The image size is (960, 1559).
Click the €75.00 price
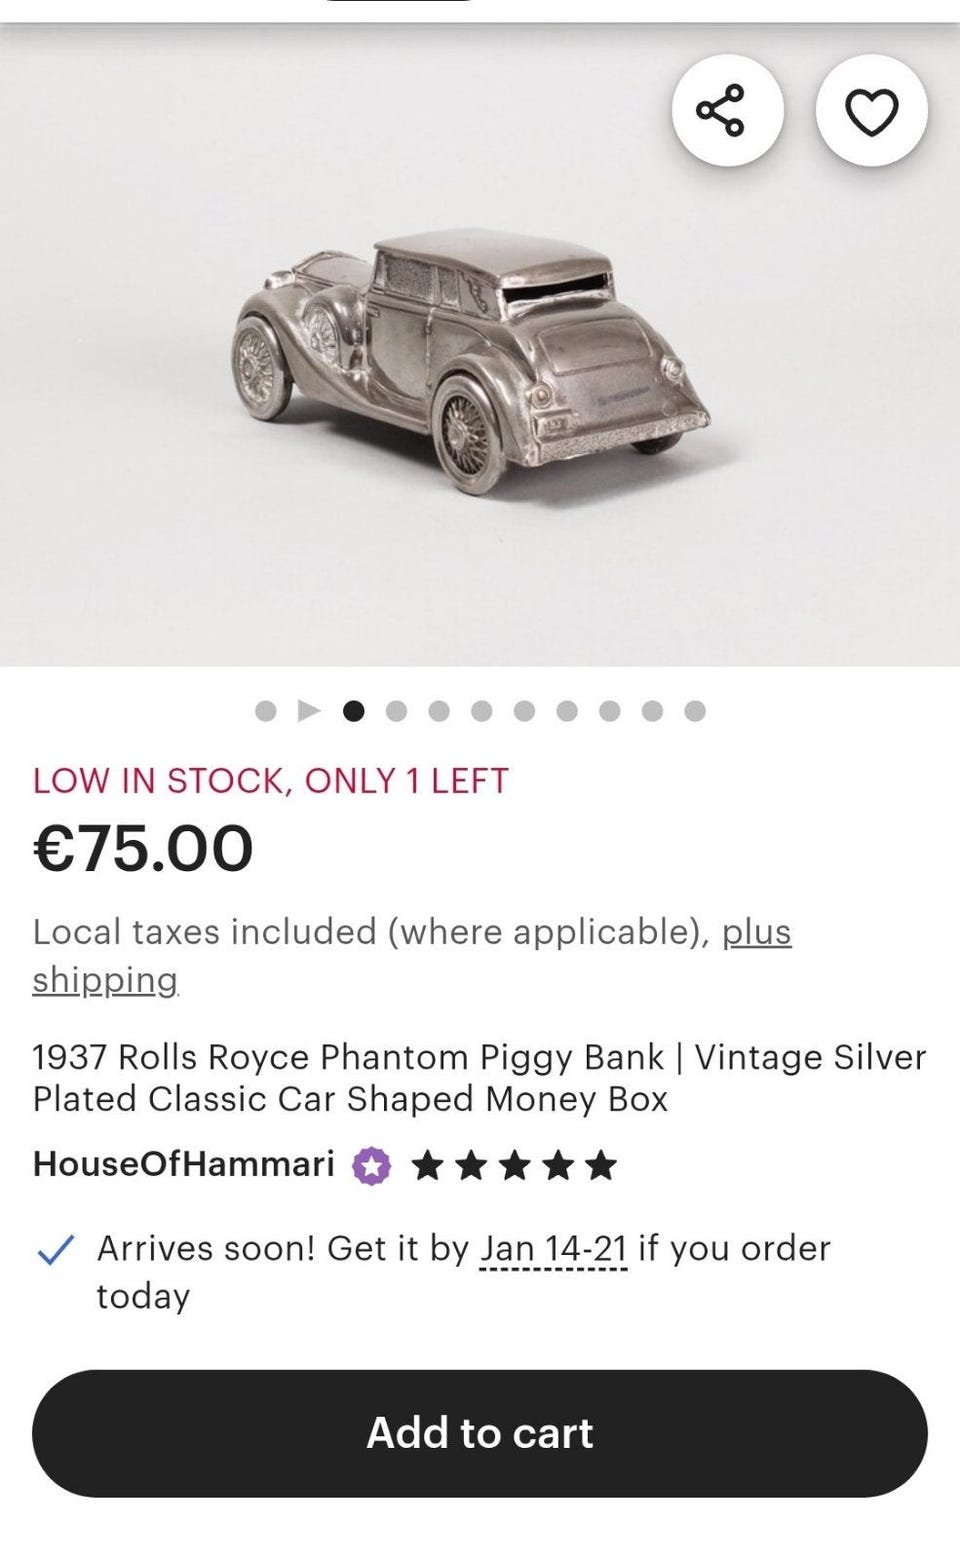click(x=143, y=848)
